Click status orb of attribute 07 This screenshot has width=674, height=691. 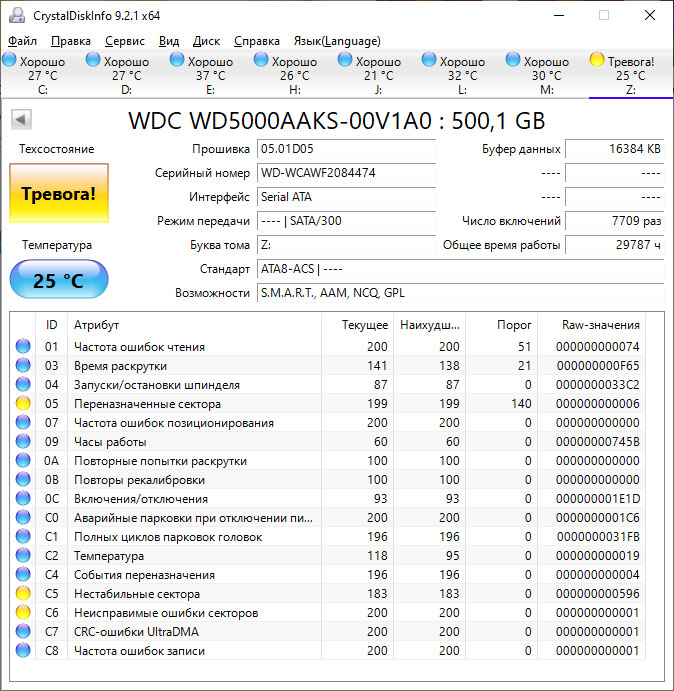[x=23, y=422]
